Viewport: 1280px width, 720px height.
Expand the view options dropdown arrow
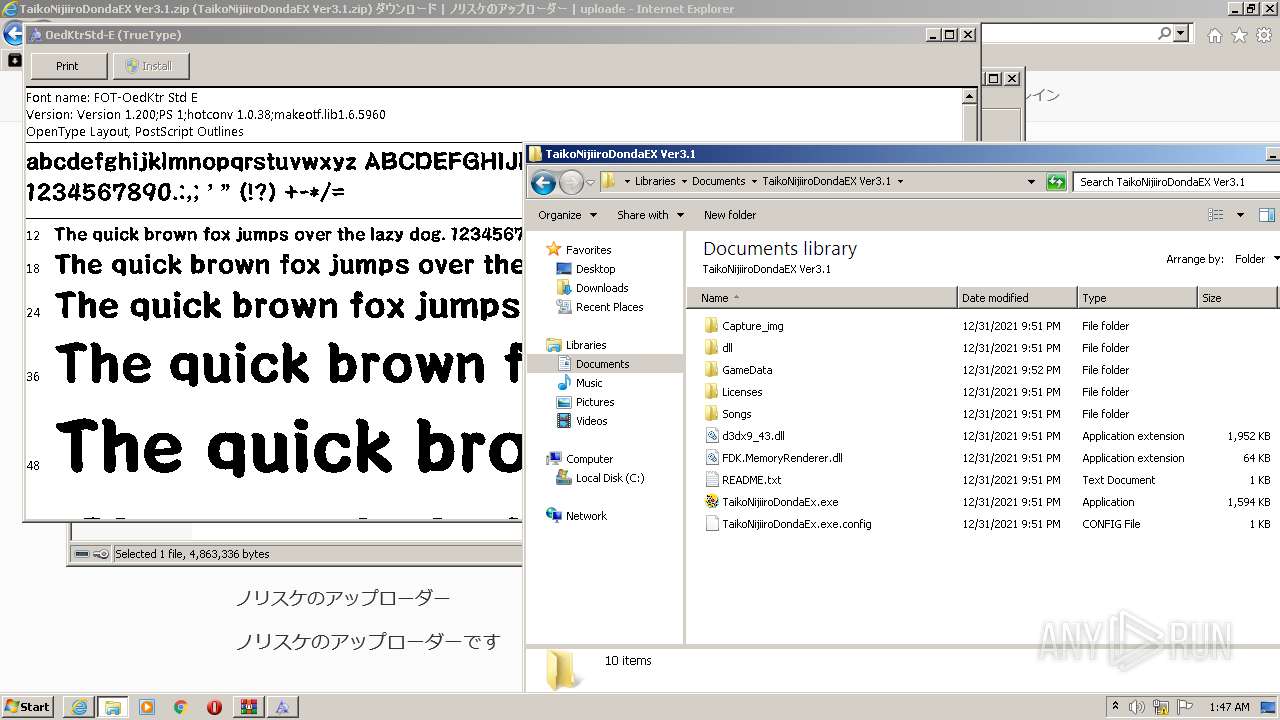click(x=1240, y=215)
